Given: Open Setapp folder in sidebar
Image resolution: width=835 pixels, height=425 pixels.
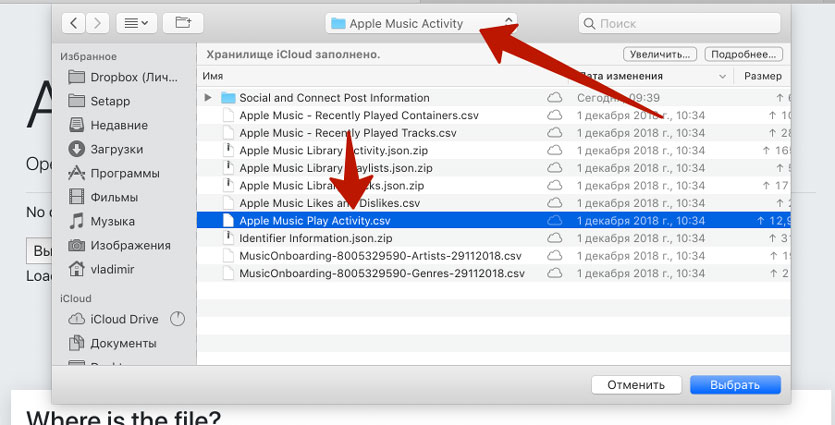Looking at the screenshot, I should [100, 101].
